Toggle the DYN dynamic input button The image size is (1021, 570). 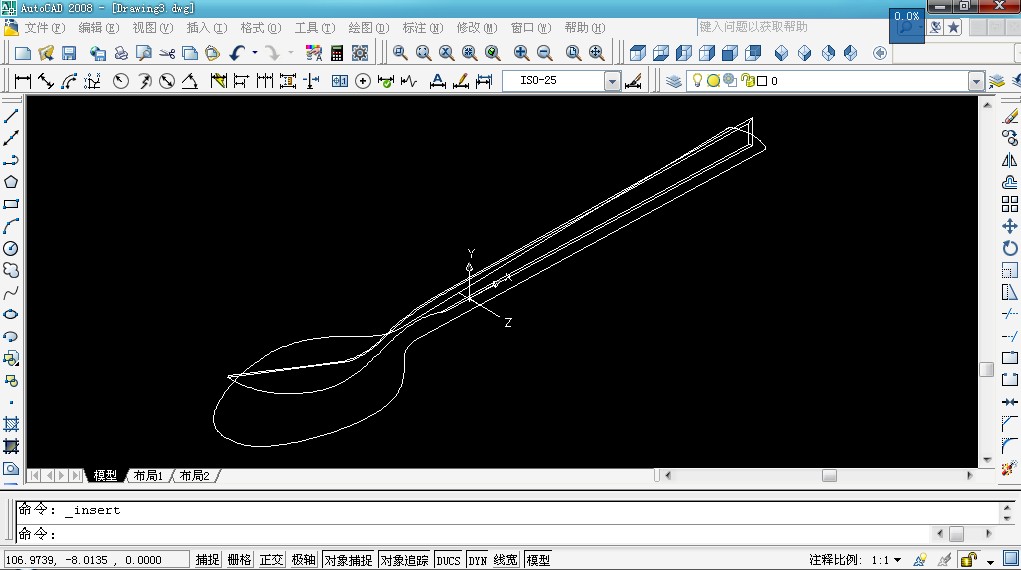click(x=478, y=560)
